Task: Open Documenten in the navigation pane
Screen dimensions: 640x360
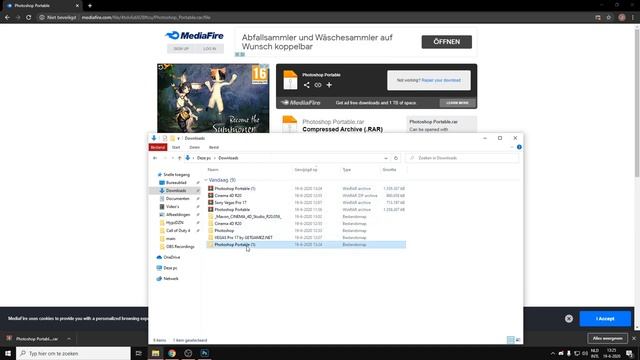Action: point(178,198)
